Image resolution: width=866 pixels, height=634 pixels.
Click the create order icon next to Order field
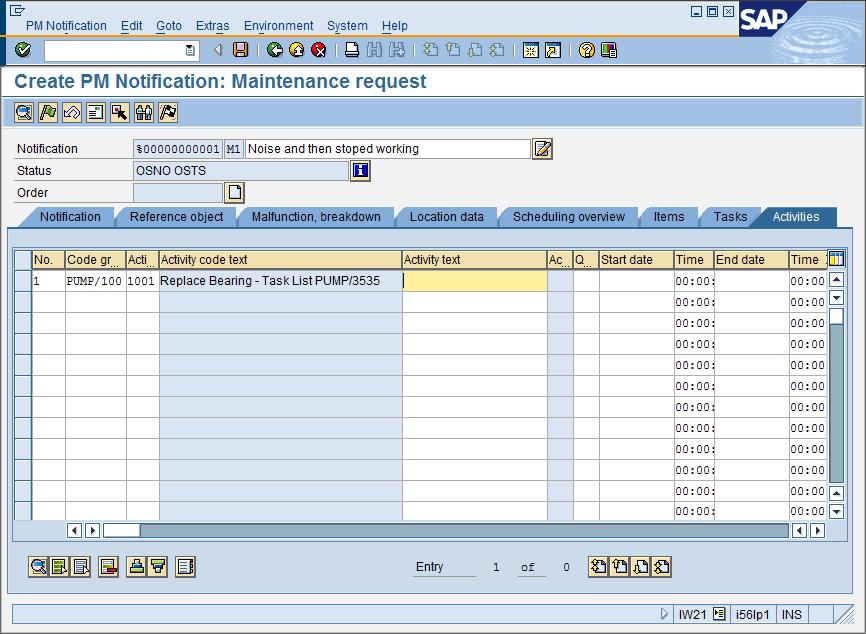tap(234, 193)
